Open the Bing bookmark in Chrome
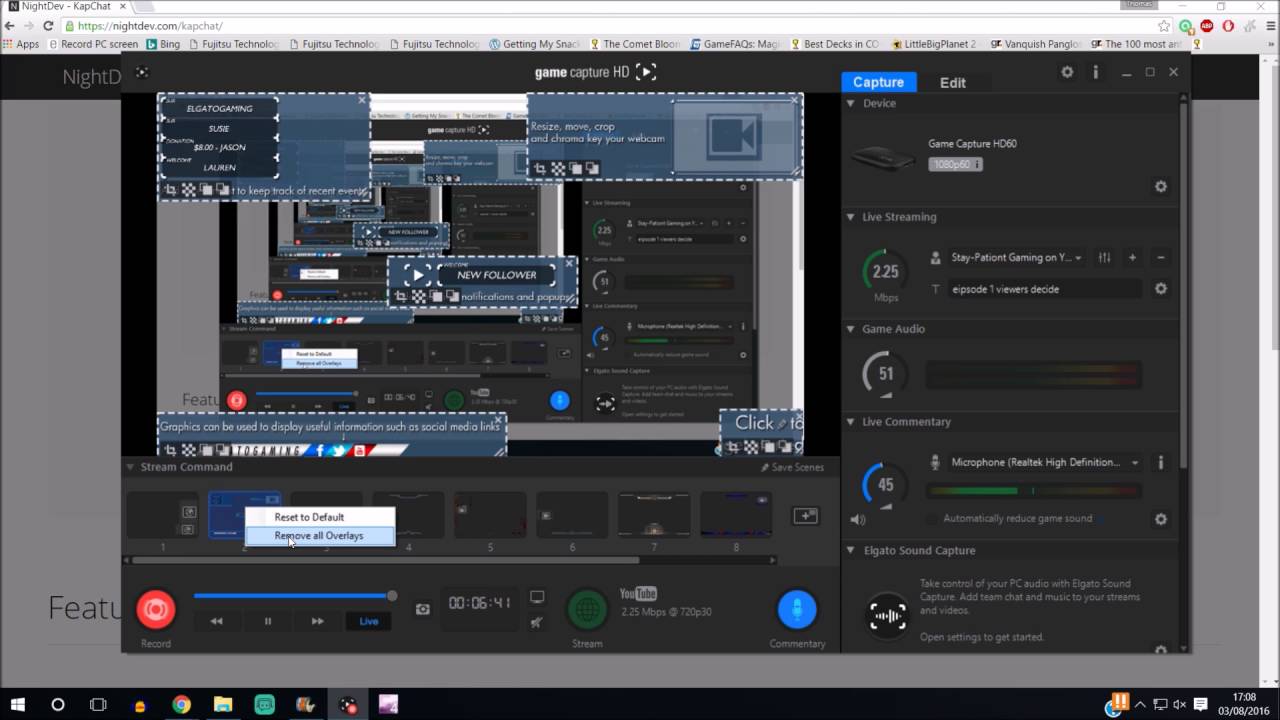1280x720 pixels. pos(163,44)
